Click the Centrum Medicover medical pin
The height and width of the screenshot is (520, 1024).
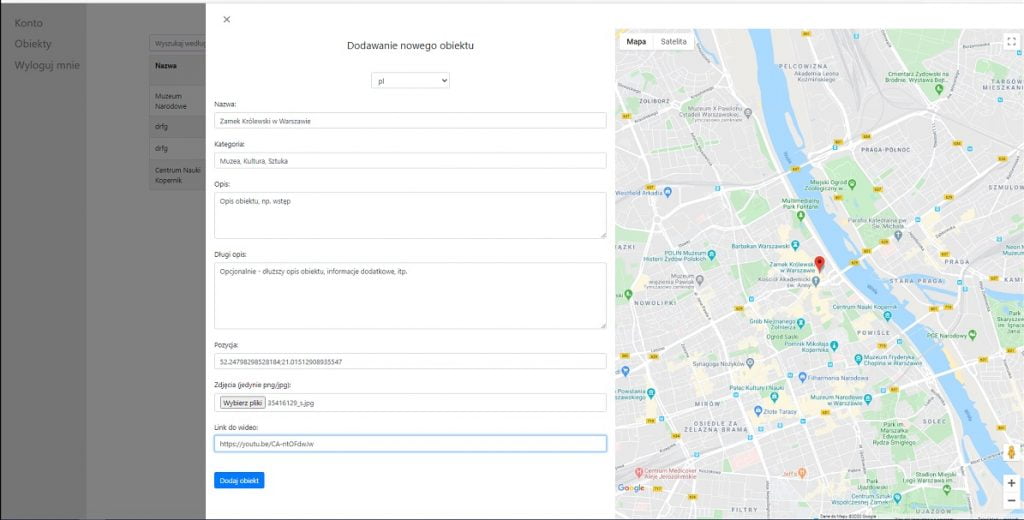(639, 472)
